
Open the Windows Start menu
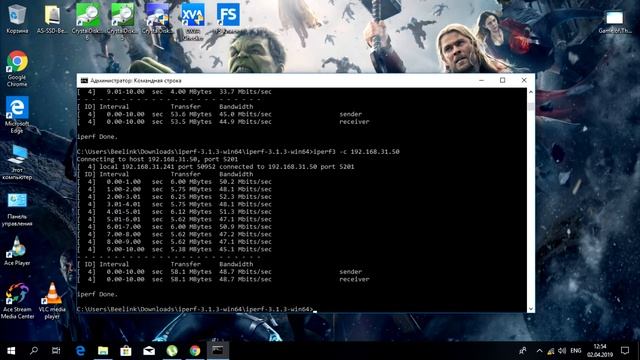(x=11, y=351)
